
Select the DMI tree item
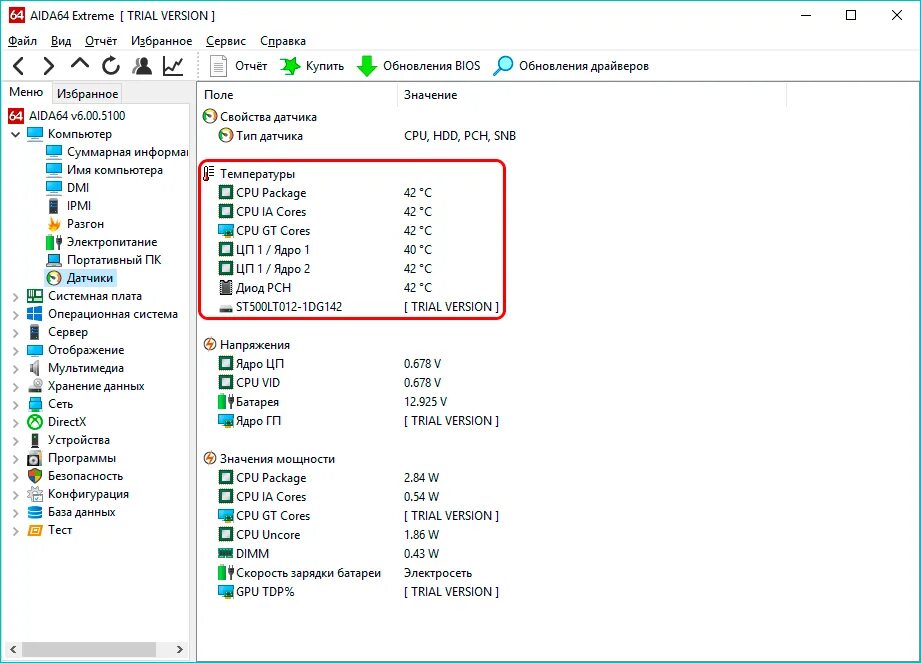click(78, 187)
